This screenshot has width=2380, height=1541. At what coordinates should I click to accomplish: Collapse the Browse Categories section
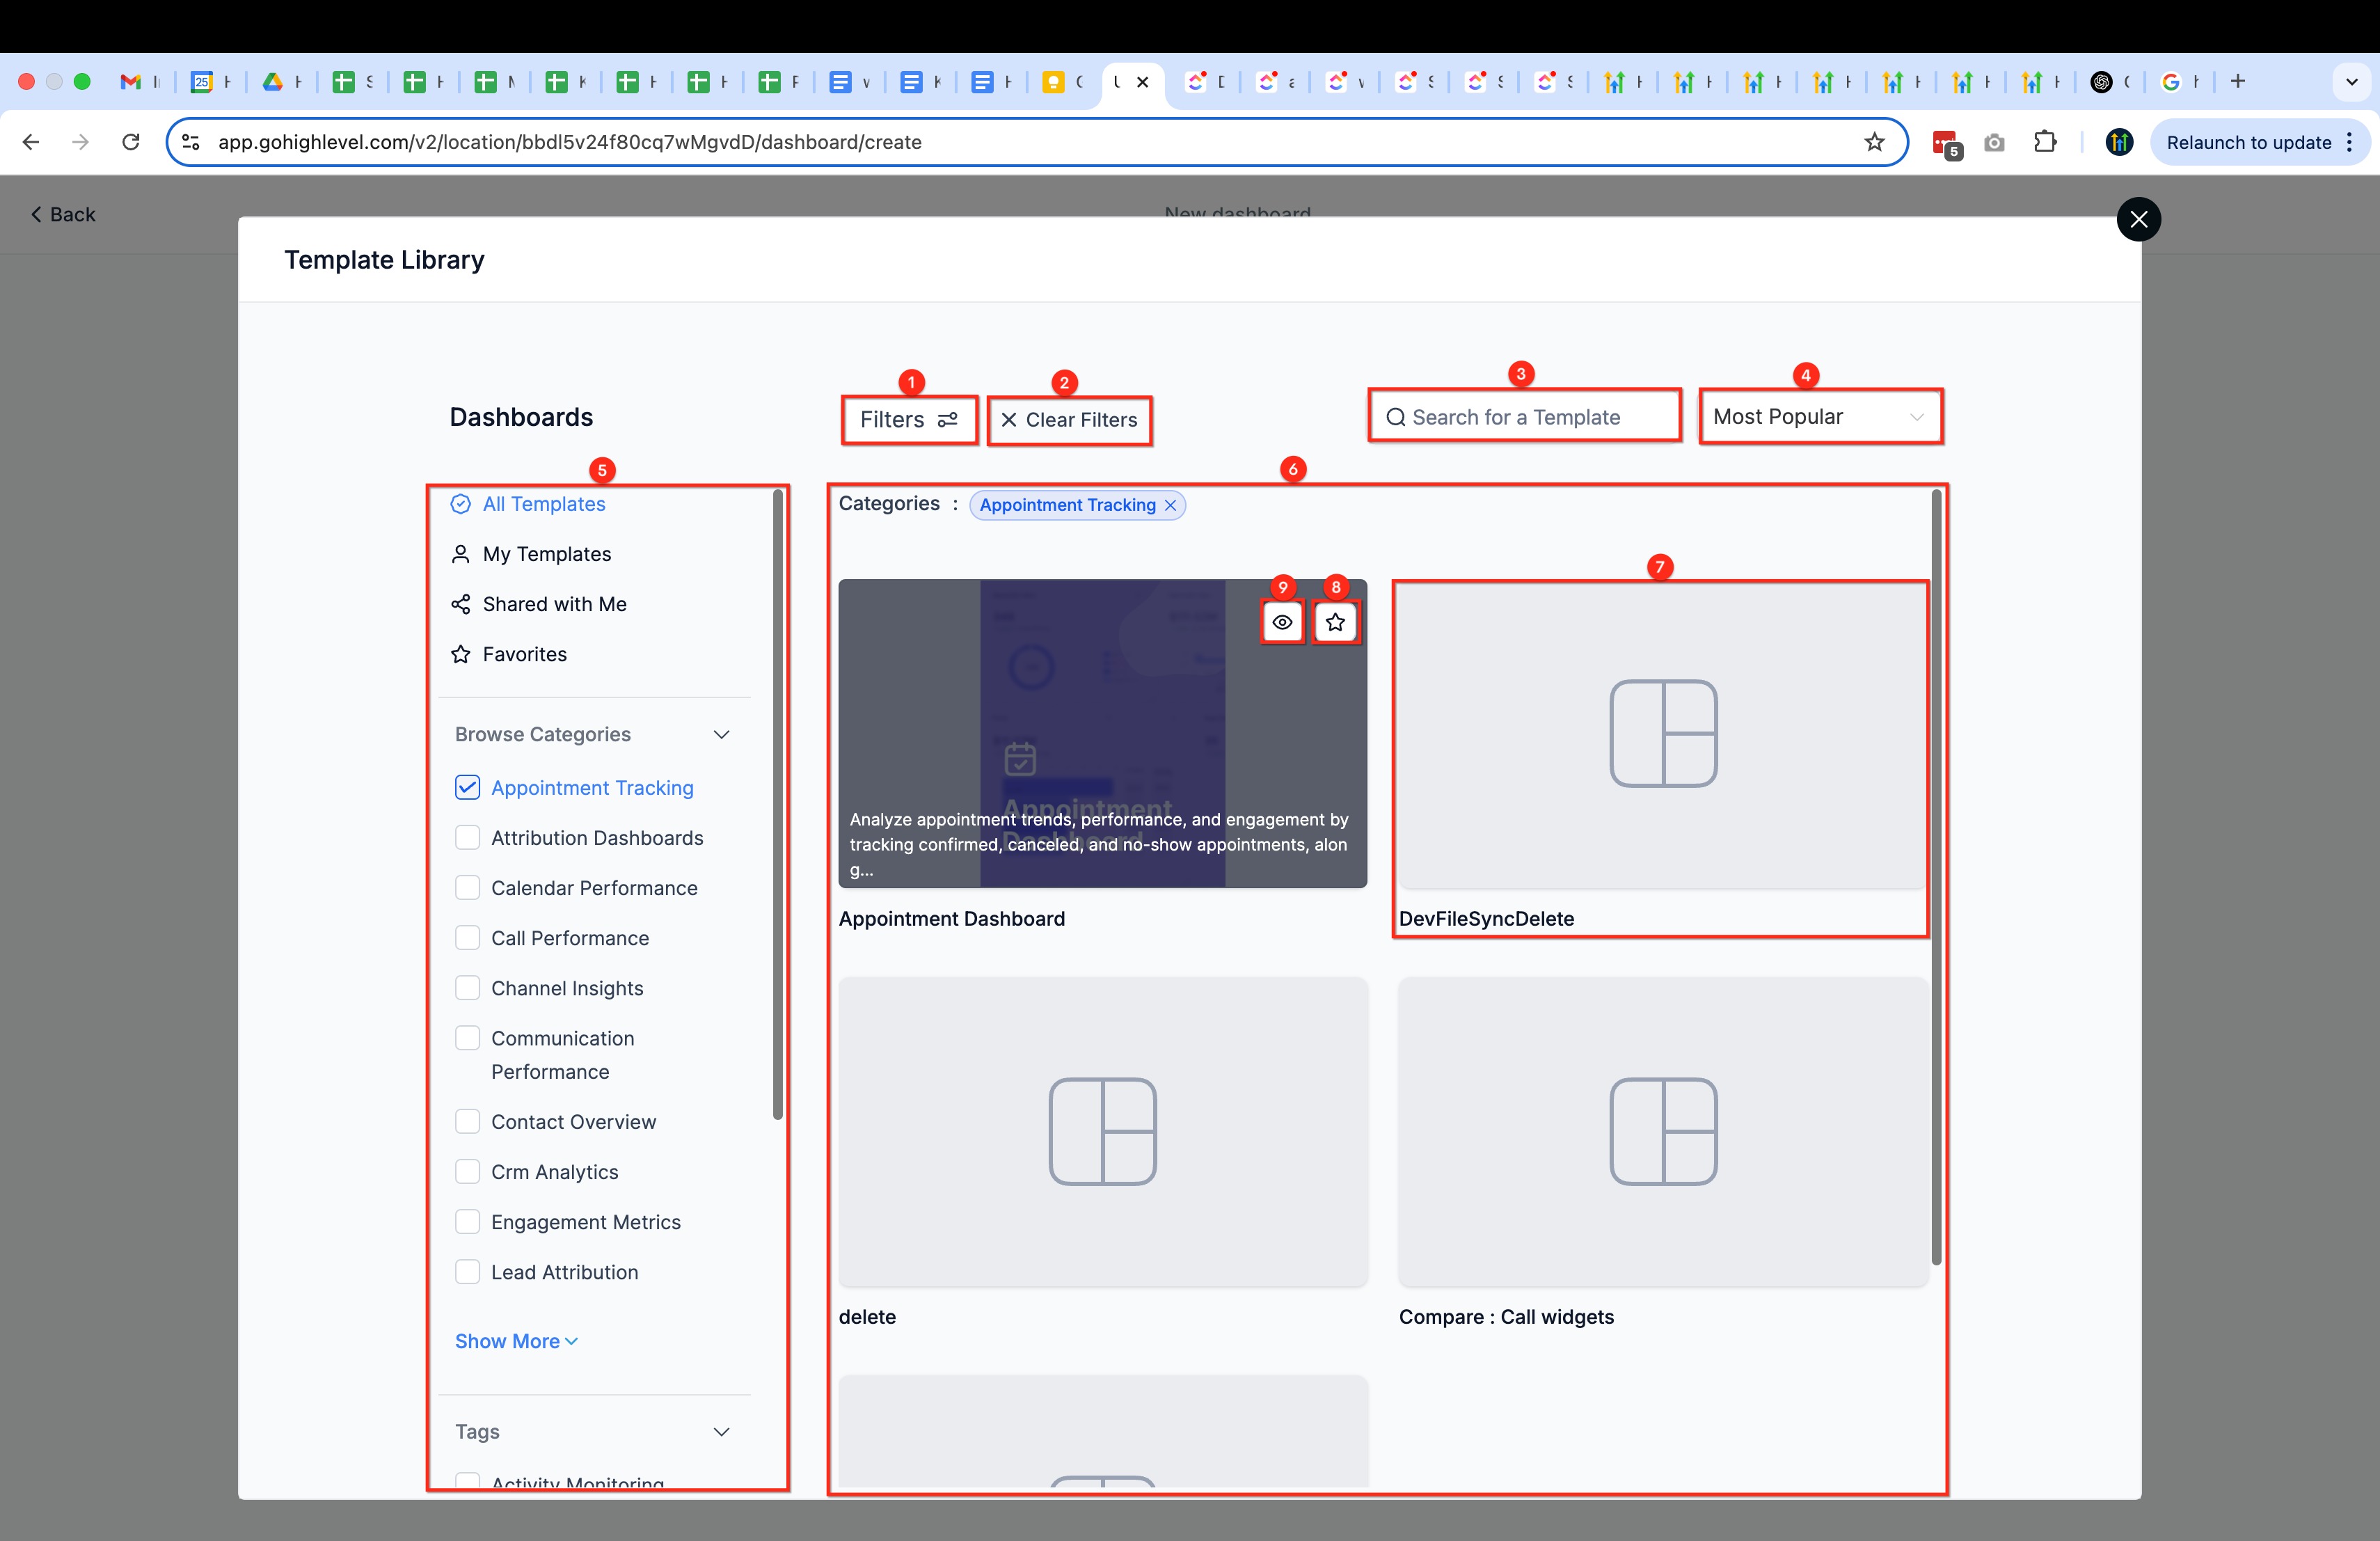coord(721,734)
